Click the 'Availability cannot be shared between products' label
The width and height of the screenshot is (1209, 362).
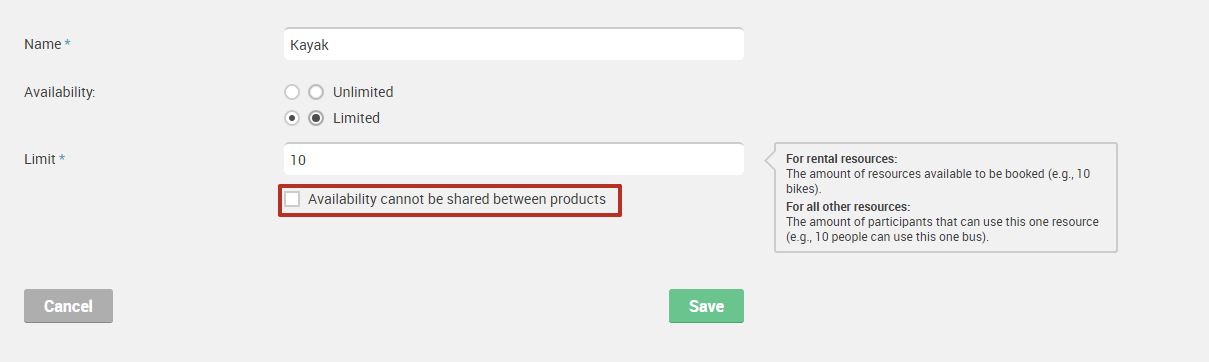click(x=457, y=199)
